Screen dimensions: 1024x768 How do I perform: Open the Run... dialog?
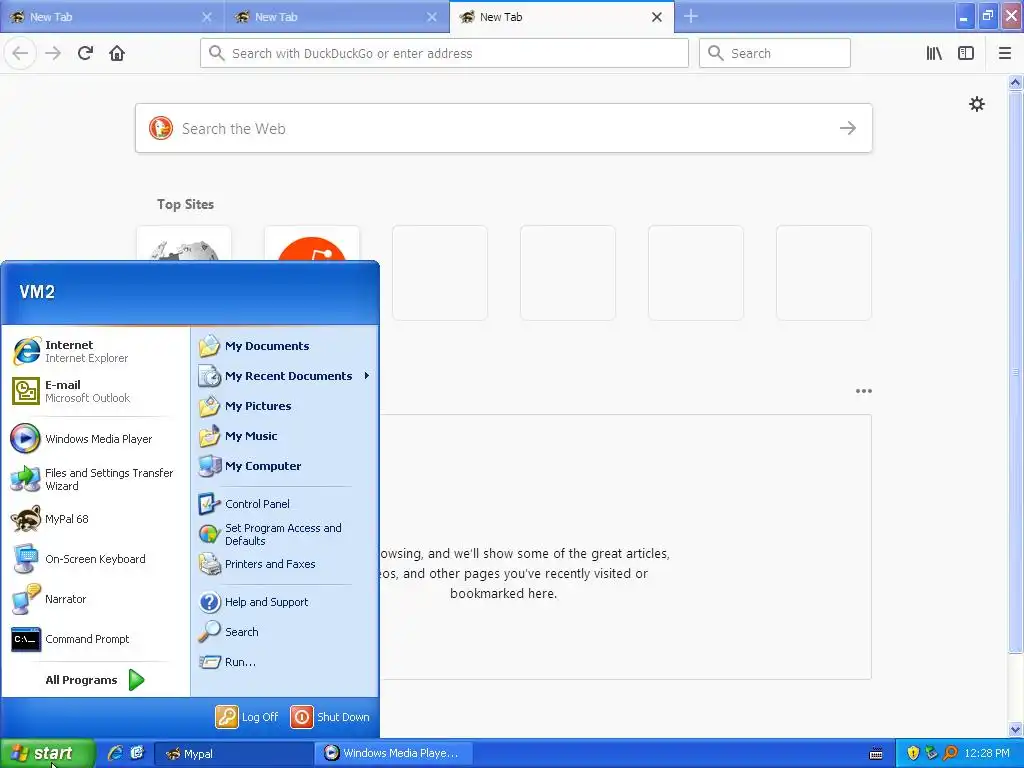pos(285,662)
